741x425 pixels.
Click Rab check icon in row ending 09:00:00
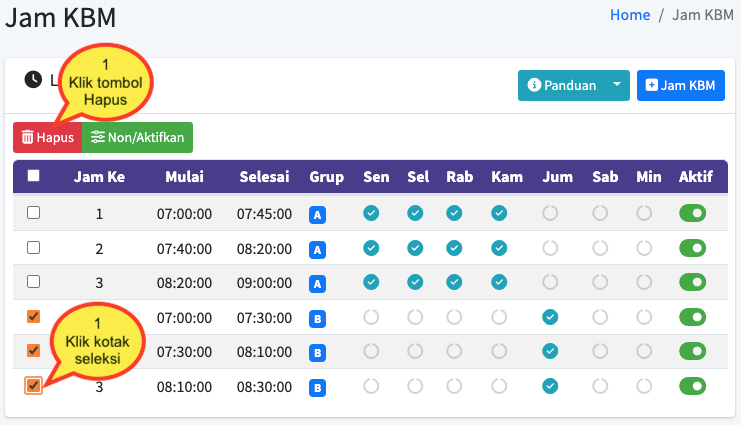coord(454,282)
